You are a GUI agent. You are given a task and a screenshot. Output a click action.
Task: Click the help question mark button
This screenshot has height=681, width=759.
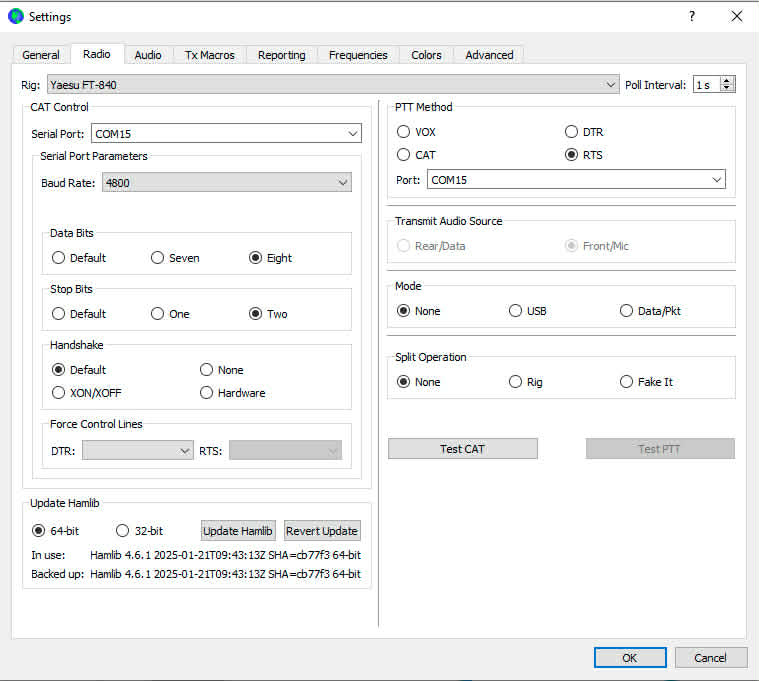[x=691, y=16]
